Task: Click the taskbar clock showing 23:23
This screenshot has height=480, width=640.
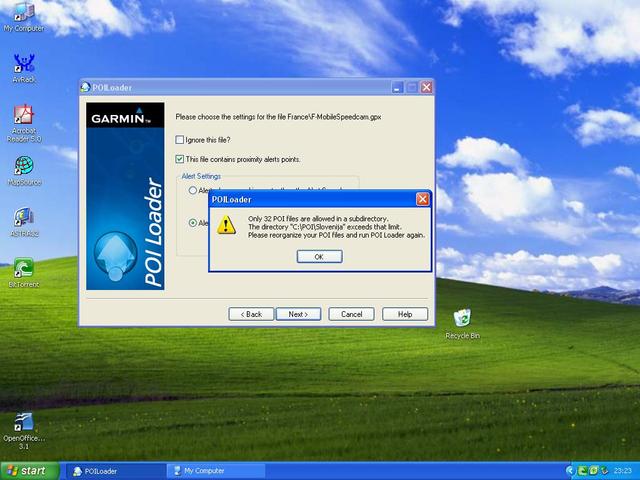Action: coord(623,471)
